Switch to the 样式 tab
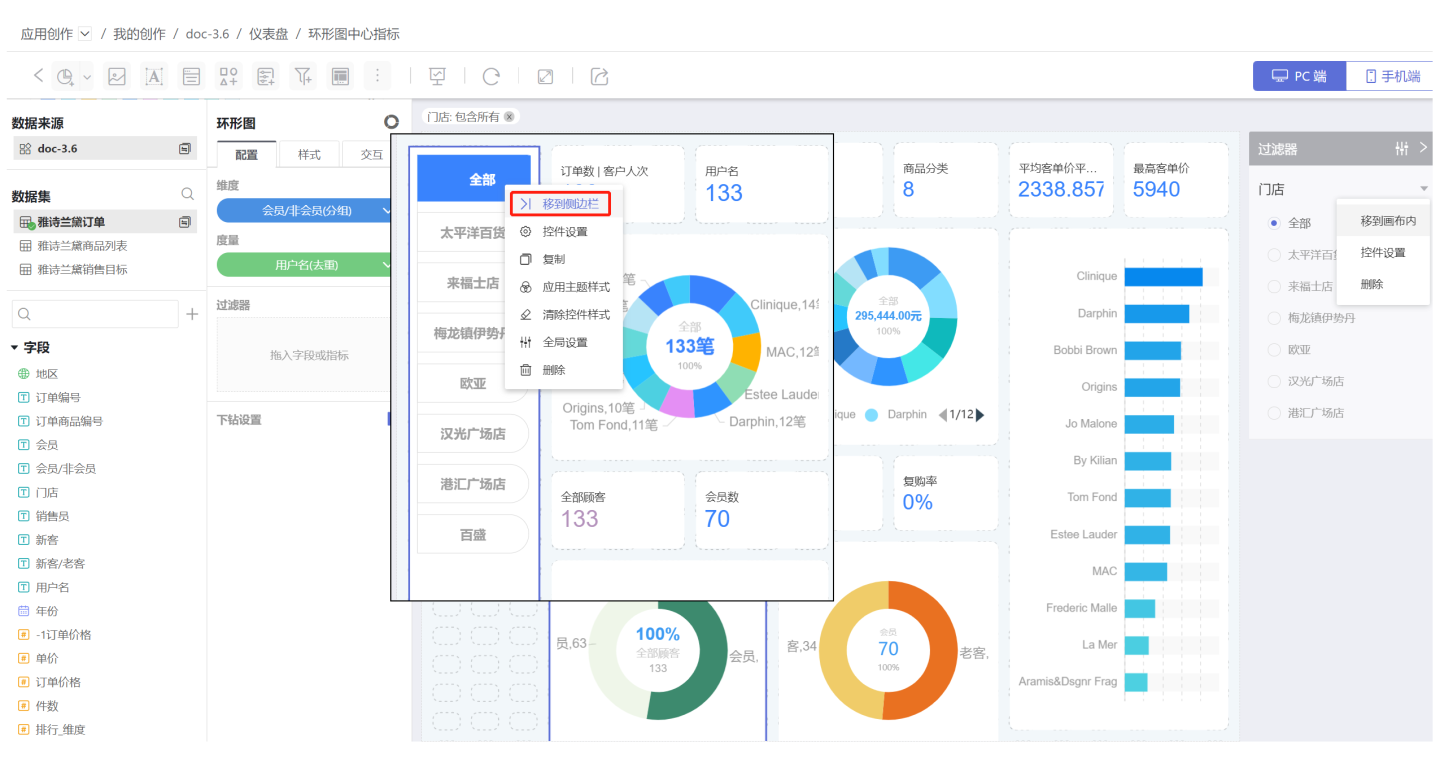 (x=309, y=155)
